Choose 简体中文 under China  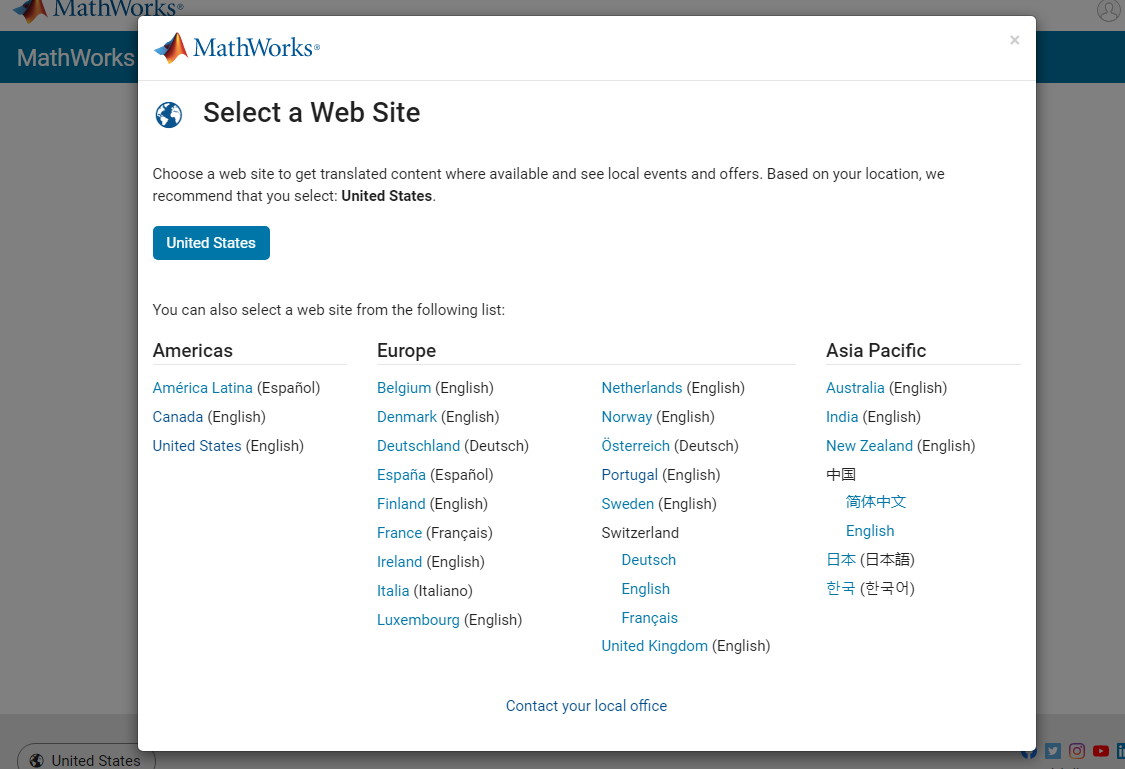click(x=875, y=502)
